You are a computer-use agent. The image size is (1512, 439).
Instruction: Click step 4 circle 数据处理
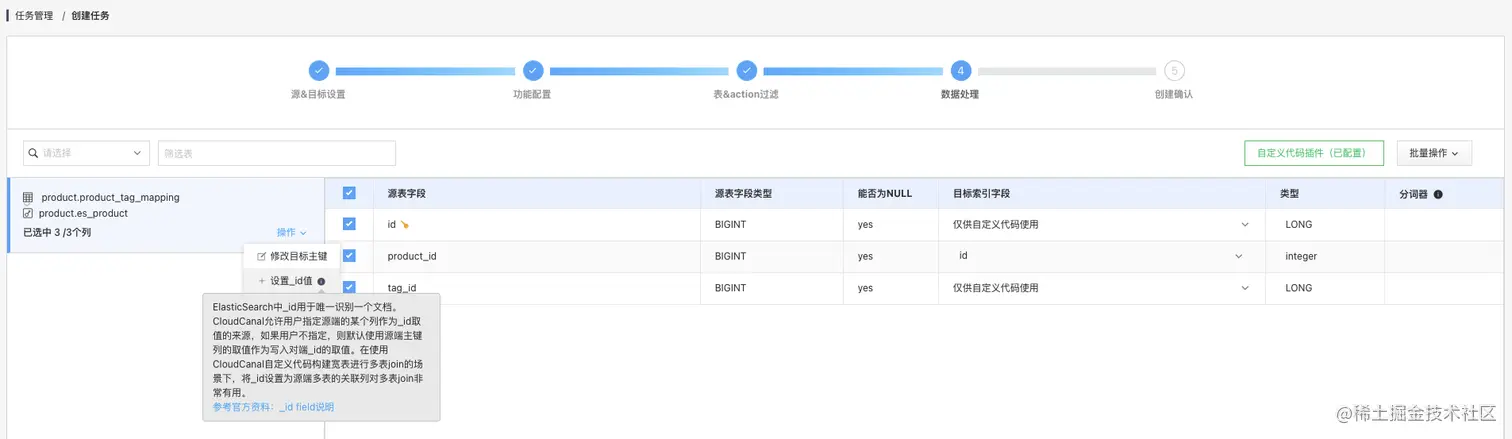point(960,71)
